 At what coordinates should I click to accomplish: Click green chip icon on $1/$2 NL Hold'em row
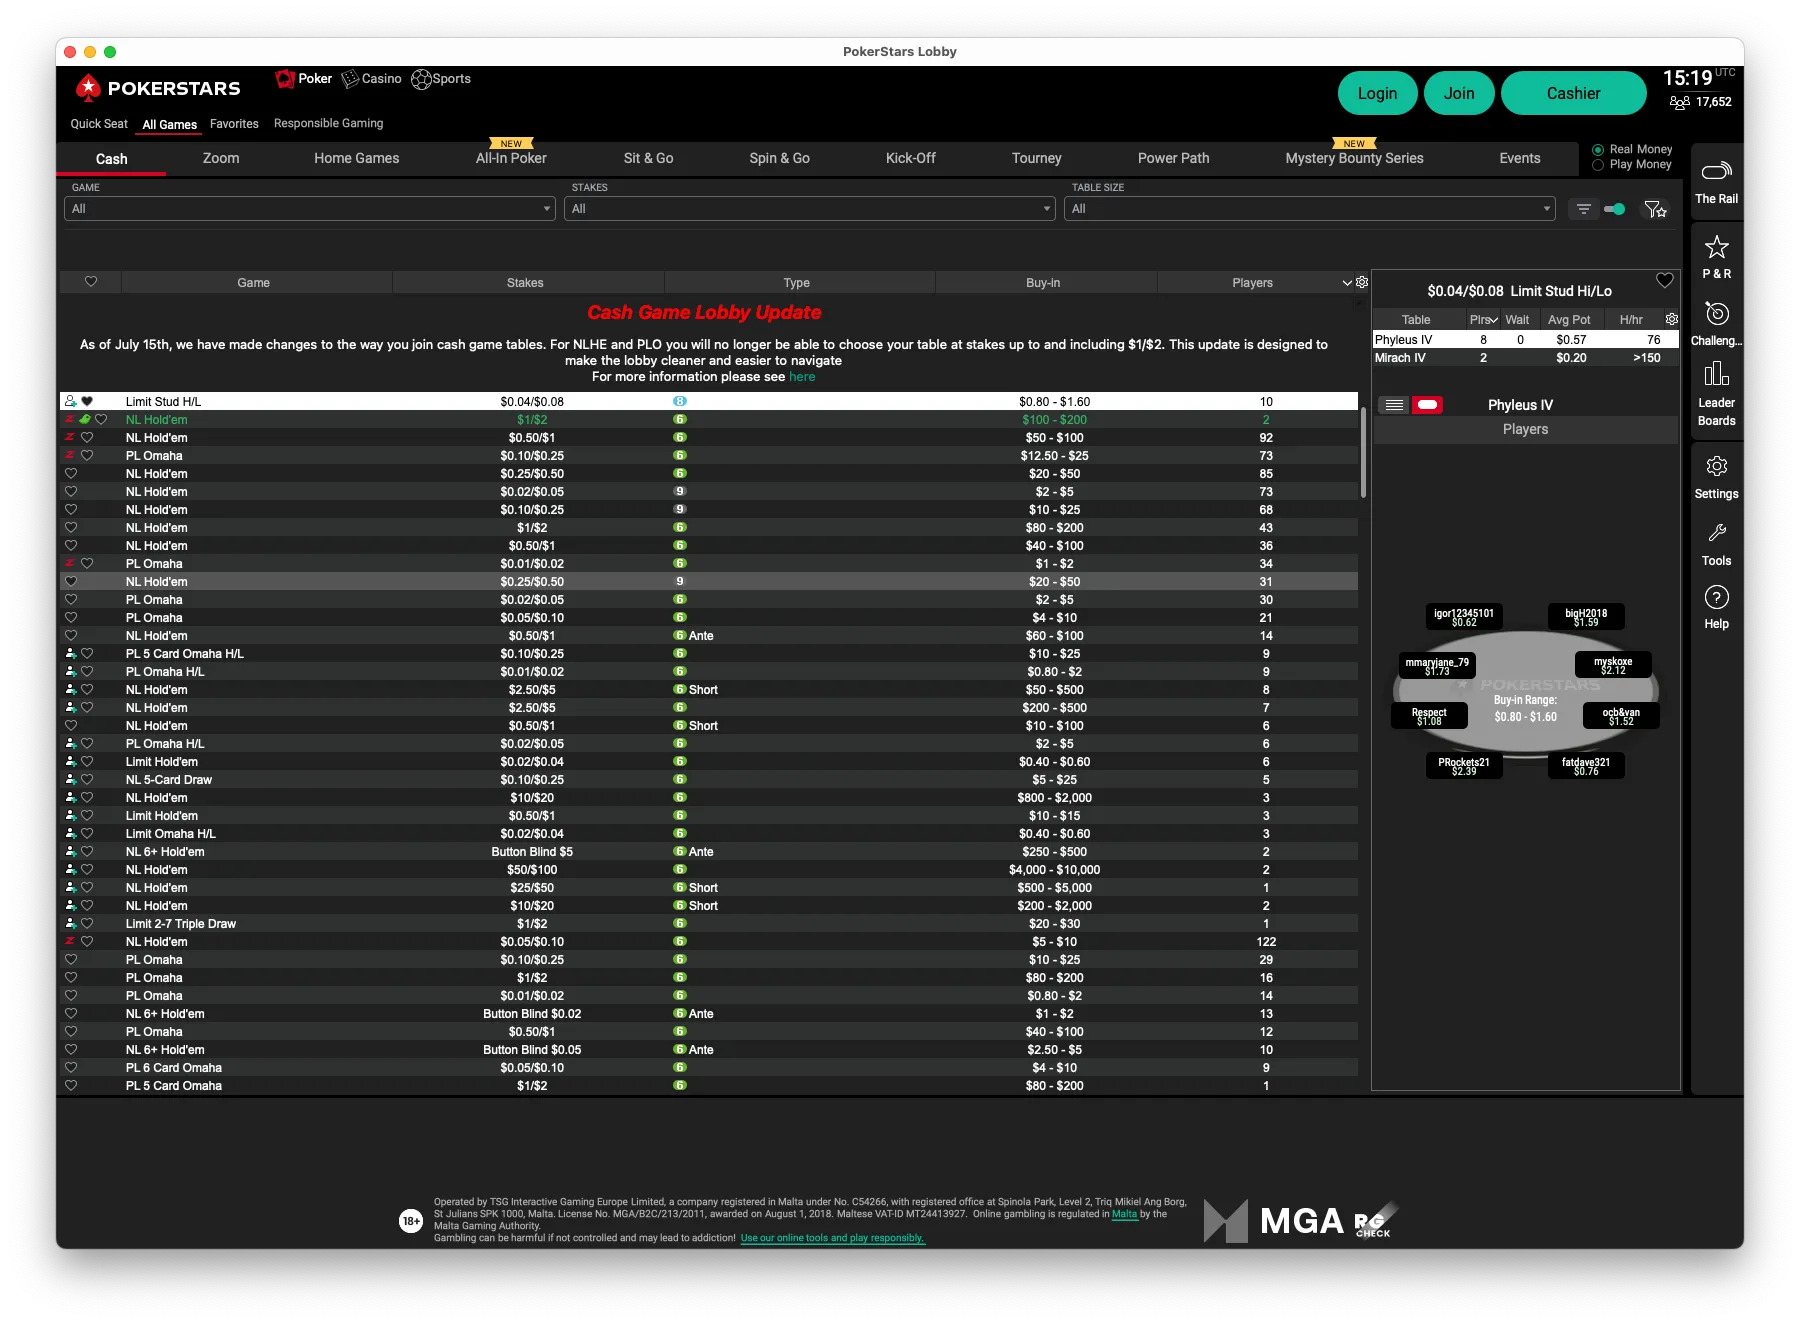click(x=85, y=419)
